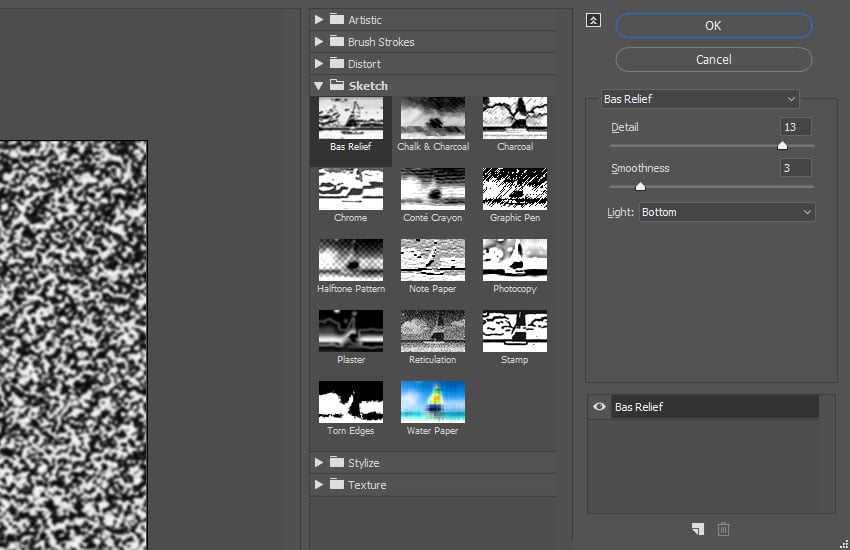Hide the Bas Relief effect layer
The image size is (850, 550).
point(599,407)
